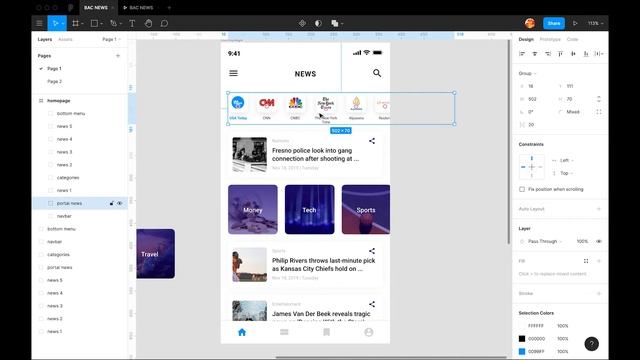This screenshot has height=360, width=640.
Task: Select the Comment tool
Action: tap(164, 23)
